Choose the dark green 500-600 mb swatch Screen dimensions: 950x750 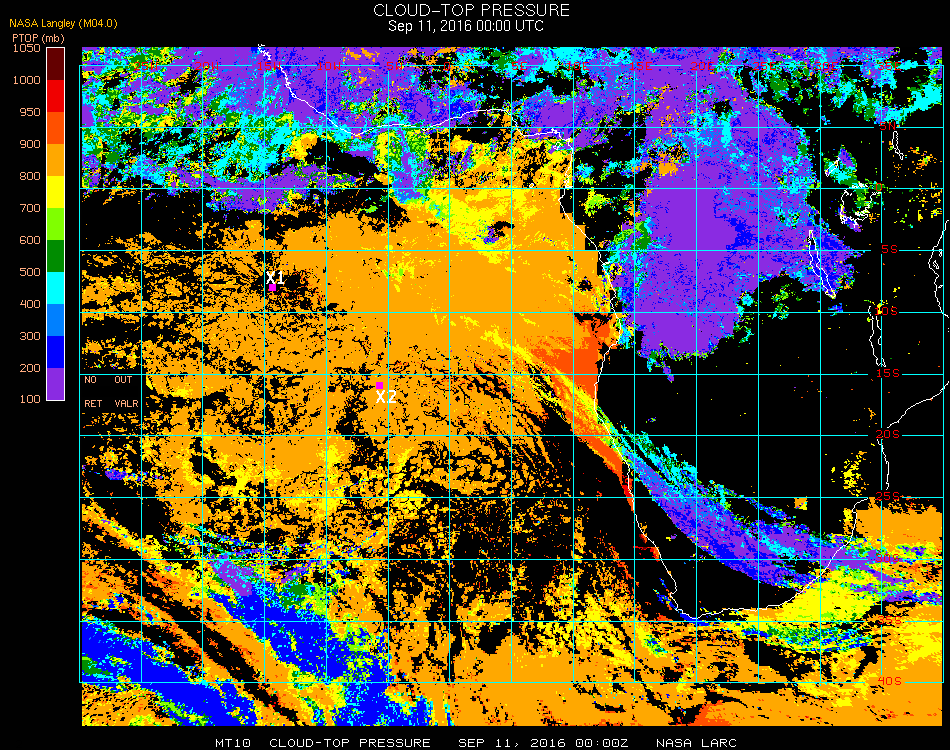click(55, 256)
